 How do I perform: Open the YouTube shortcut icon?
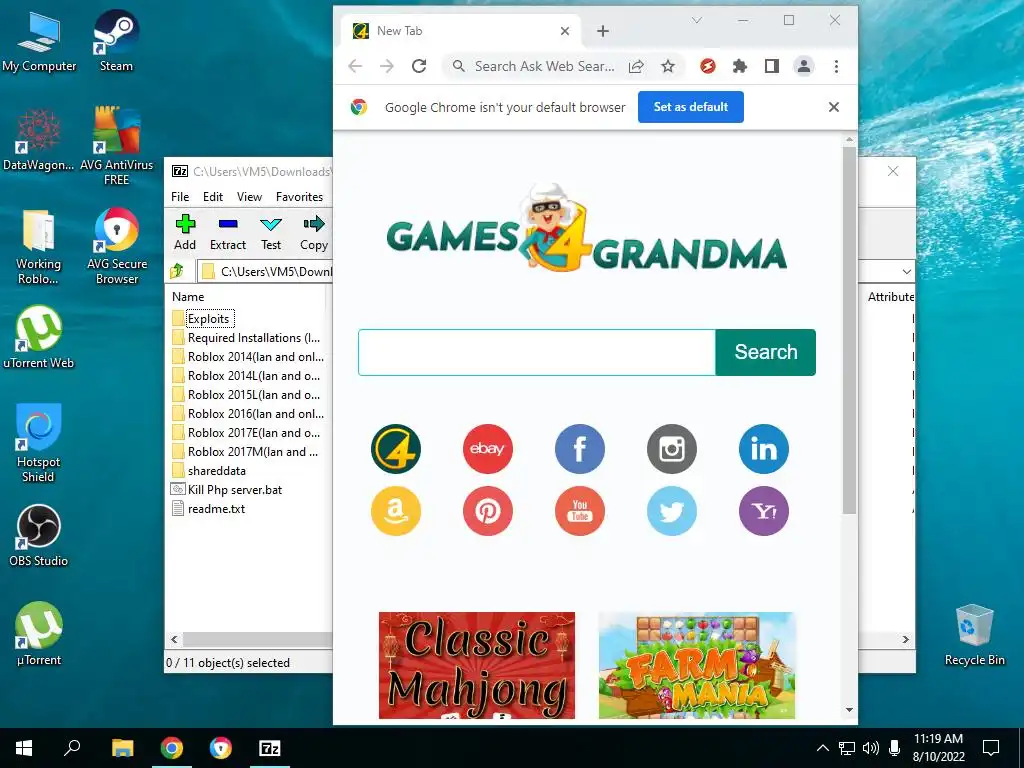point(580,511)
